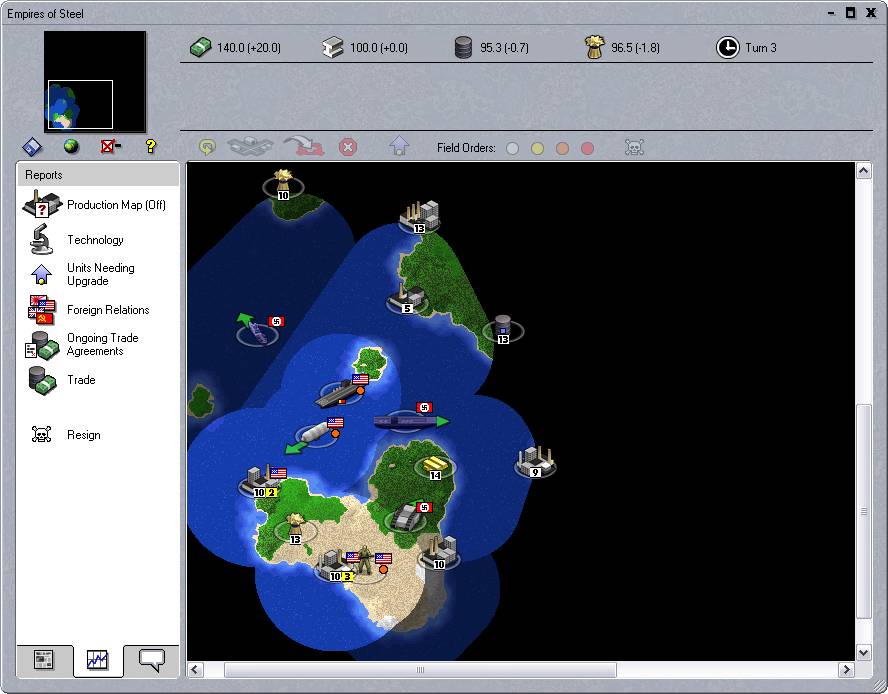This screenshot has width=888, height=694.
Task: Click the green globe icon
Action: tap(71, 147)
